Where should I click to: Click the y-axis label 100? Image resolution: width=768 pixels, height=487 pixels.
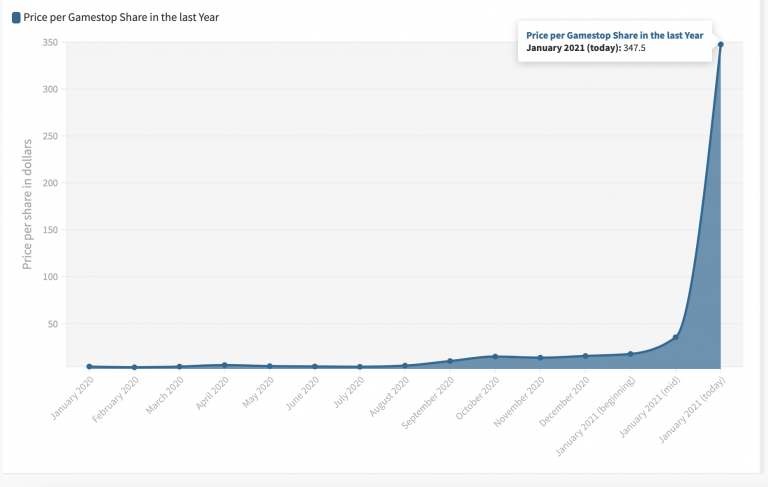(x=50, y=277)
